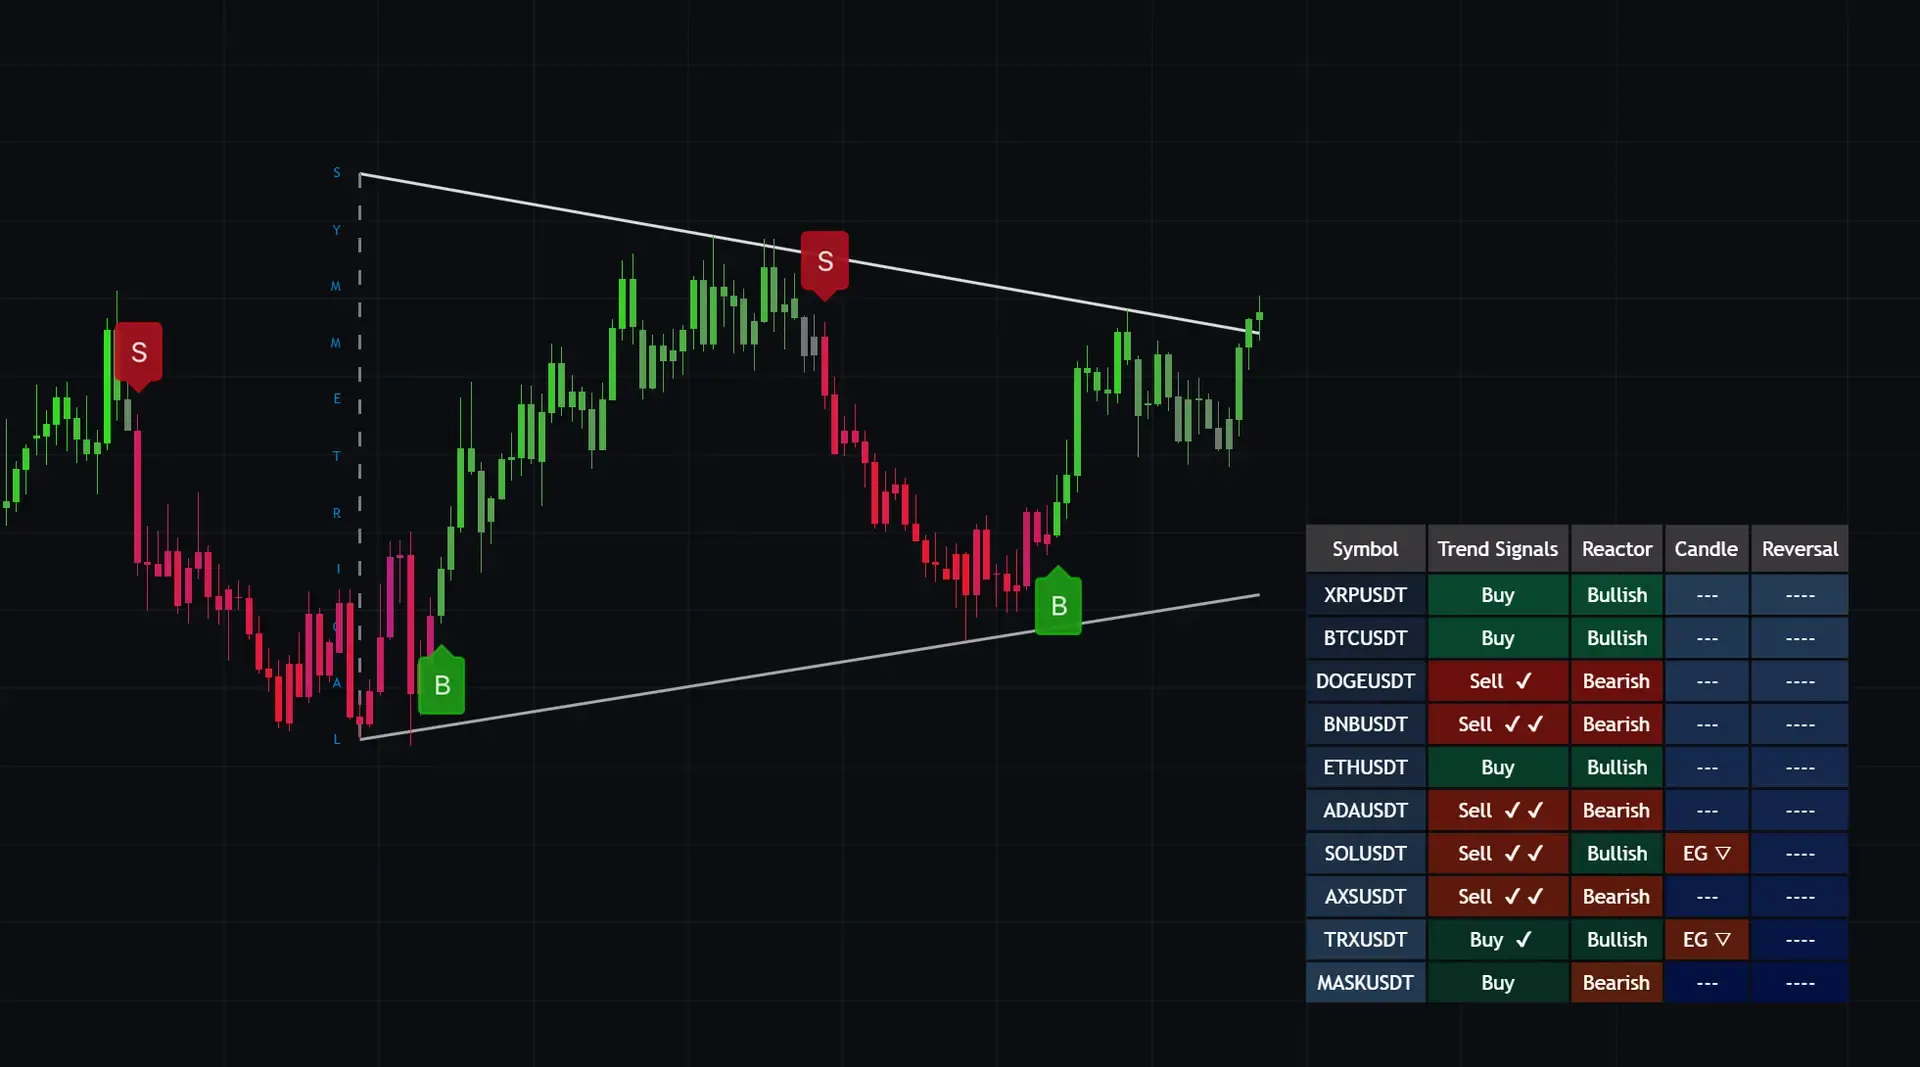Click the checkmark in TRXUSDT Buy cell
Viewport: 1920px width, 1067px height.
1523,939
